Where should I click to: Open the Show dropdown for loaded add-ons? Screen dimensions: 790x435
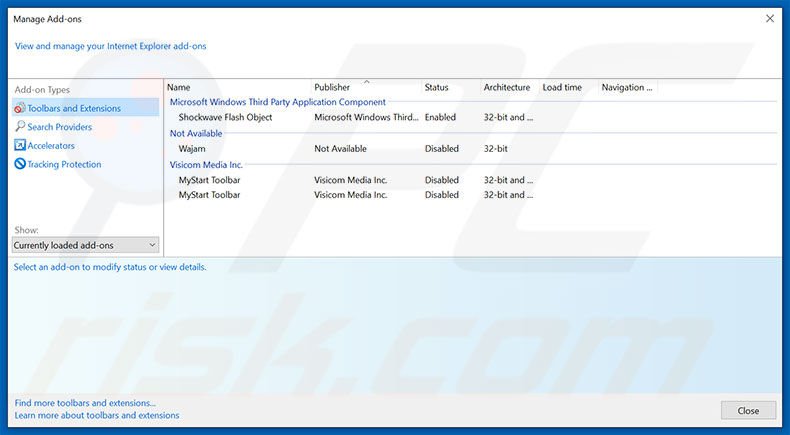tap(85, 245)
